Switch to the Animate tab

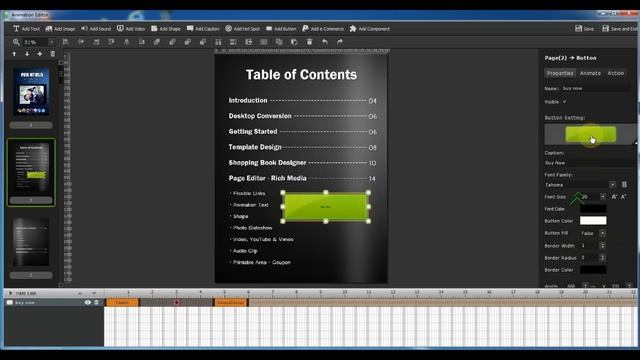point(590,73)
